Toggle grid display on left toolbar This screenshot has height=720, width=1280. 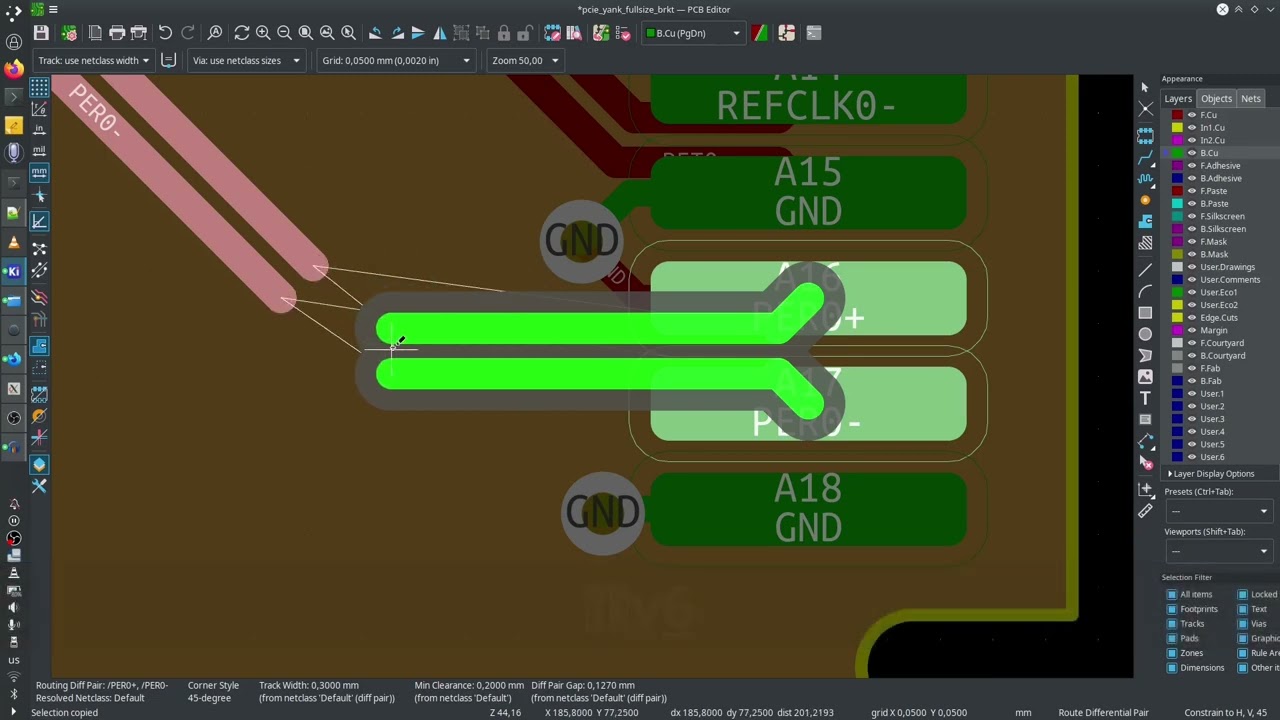point(39,88)
